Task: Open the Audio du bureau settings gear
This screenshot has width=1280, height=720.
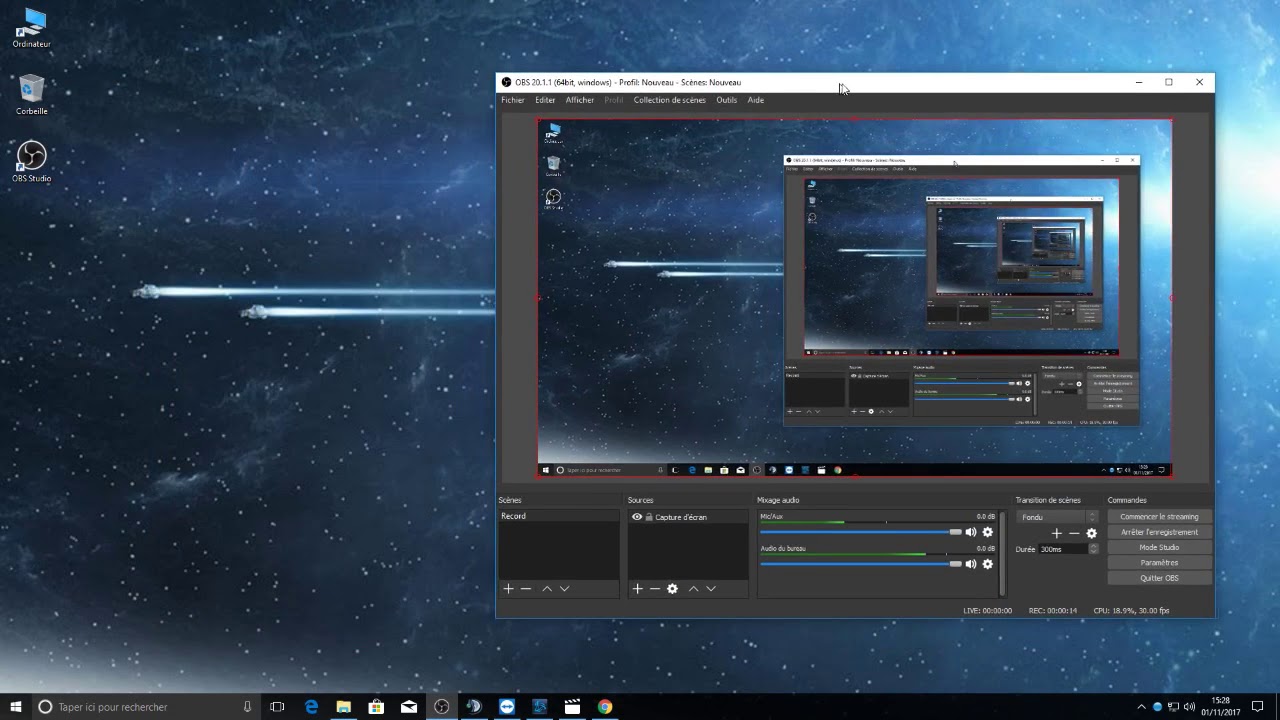Action: pyautogui.click(x=988, y=564)
